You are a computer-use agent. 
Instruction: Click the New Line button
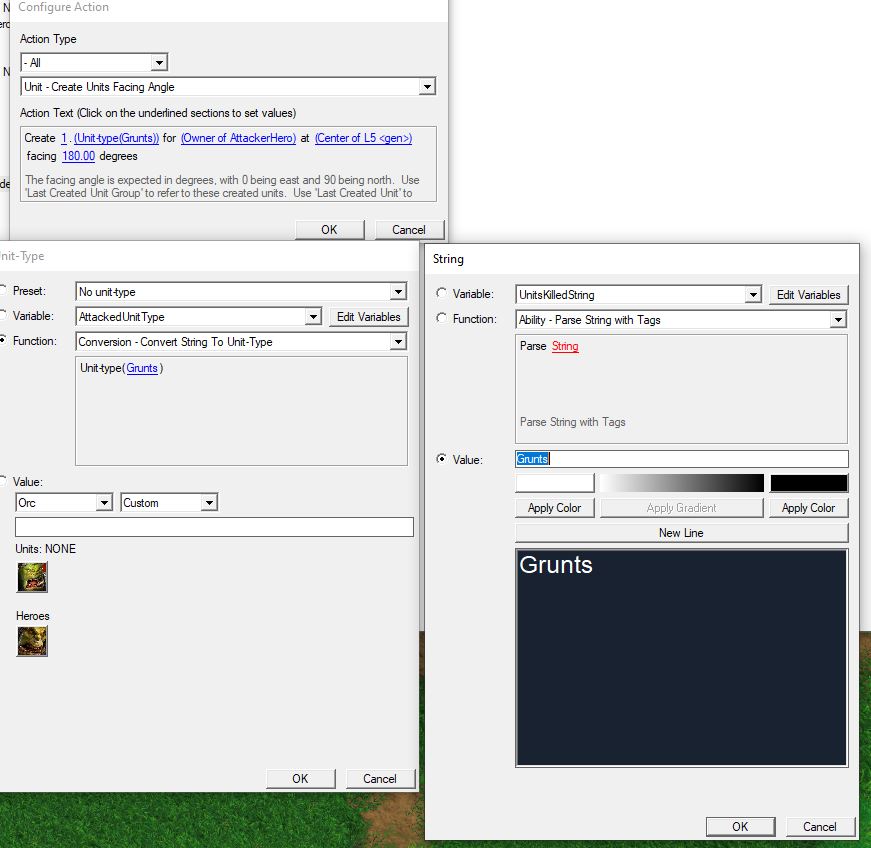[x=682, y=533]
